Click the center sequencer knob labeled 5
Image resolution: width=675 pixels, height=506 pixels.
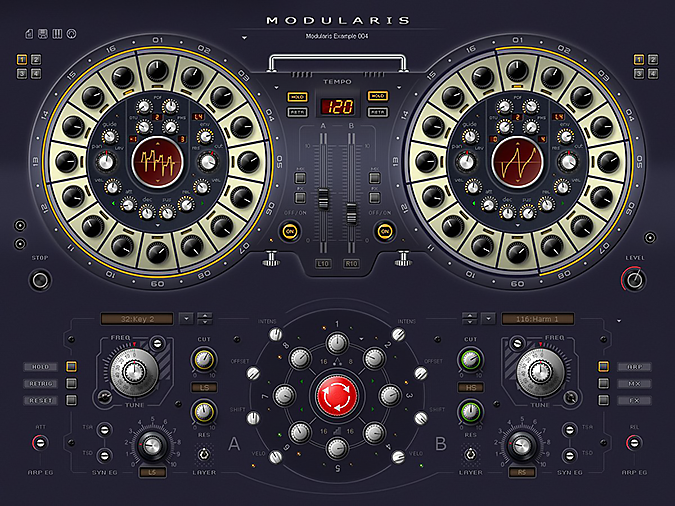pyautogui.click(x=337, y=449)
